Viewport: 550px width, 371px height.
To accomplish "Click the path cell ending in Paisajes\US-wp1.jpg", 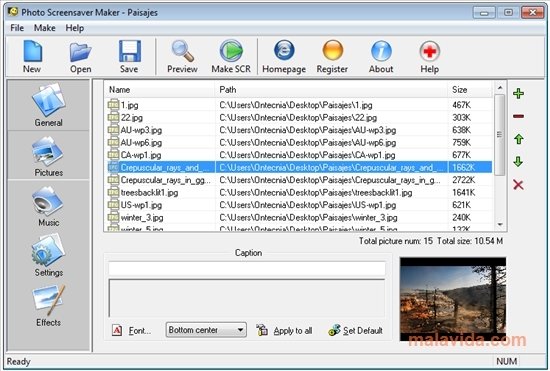I will click(x=307, y=205).
